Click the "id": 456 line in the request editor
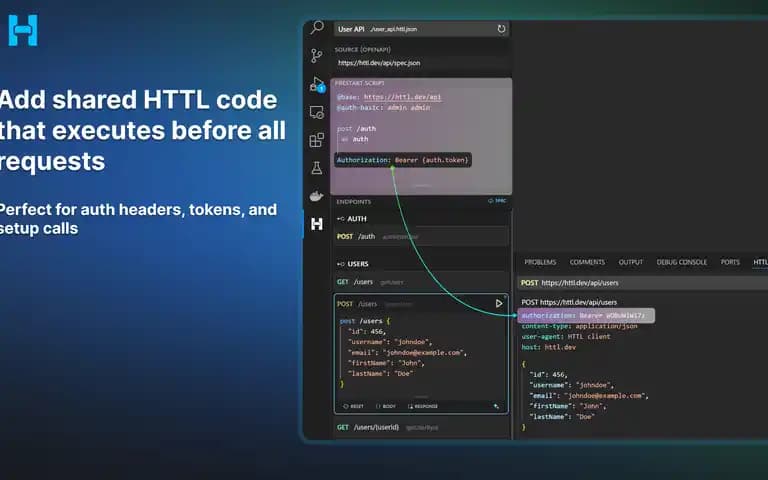 point(367,332)
